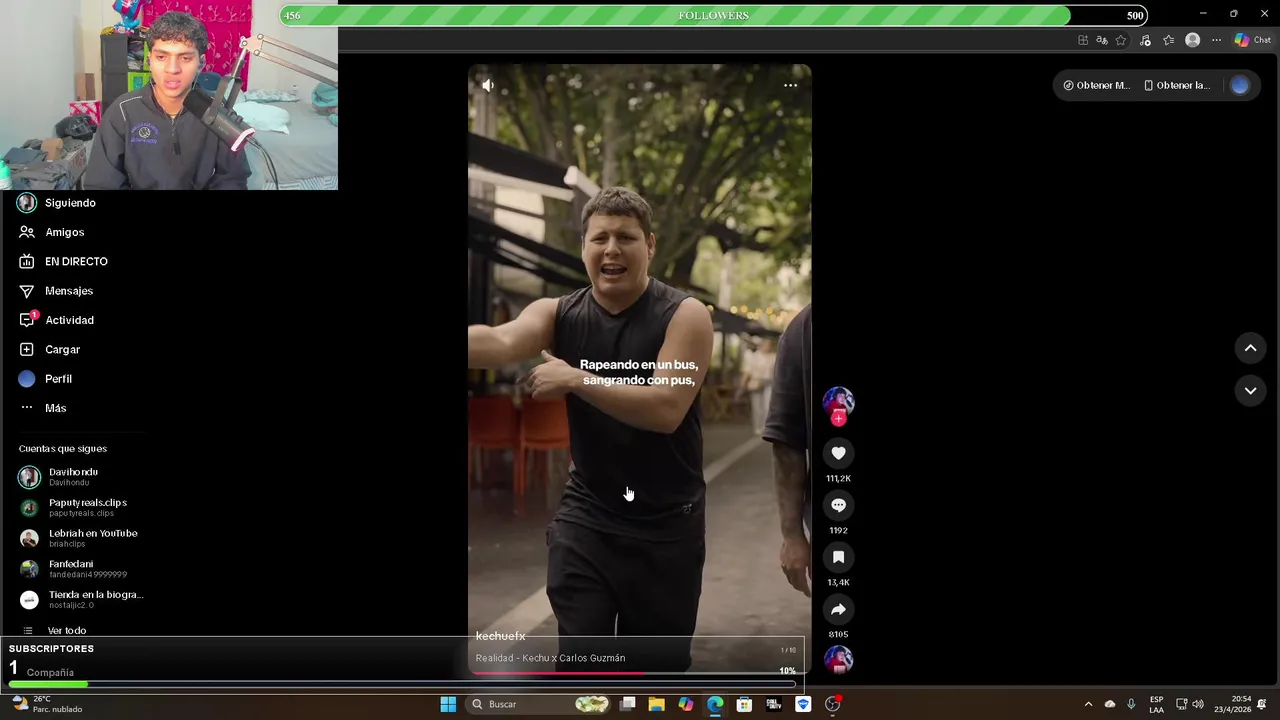Open Microsoft Store from the taskbar
1280x720 pixels.
tap(744, 704)
